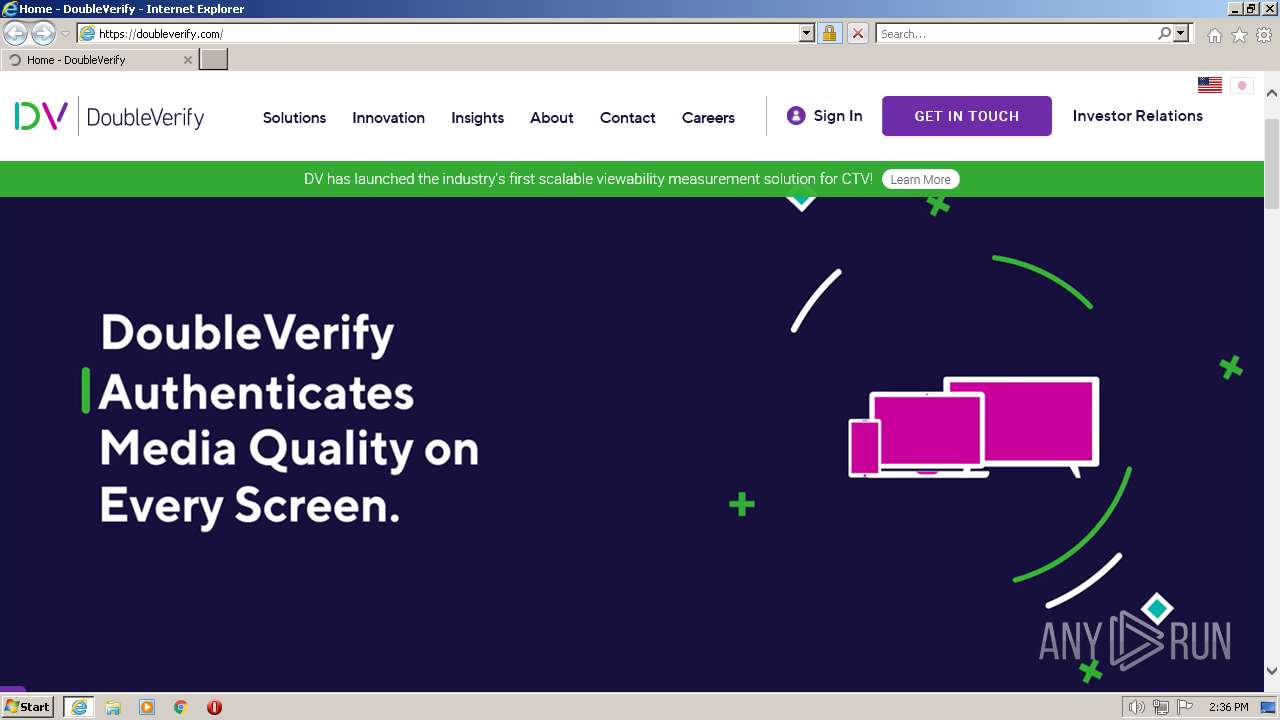Open the About menu
This screenshot has width=1280, height=720.
552,118
